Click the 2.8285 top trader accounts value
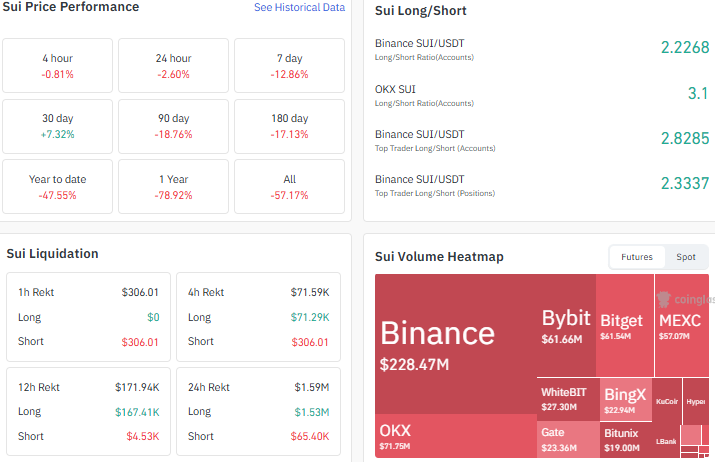Image resolution: width=715 pixels, height=462 pixels. coord(685,138)
